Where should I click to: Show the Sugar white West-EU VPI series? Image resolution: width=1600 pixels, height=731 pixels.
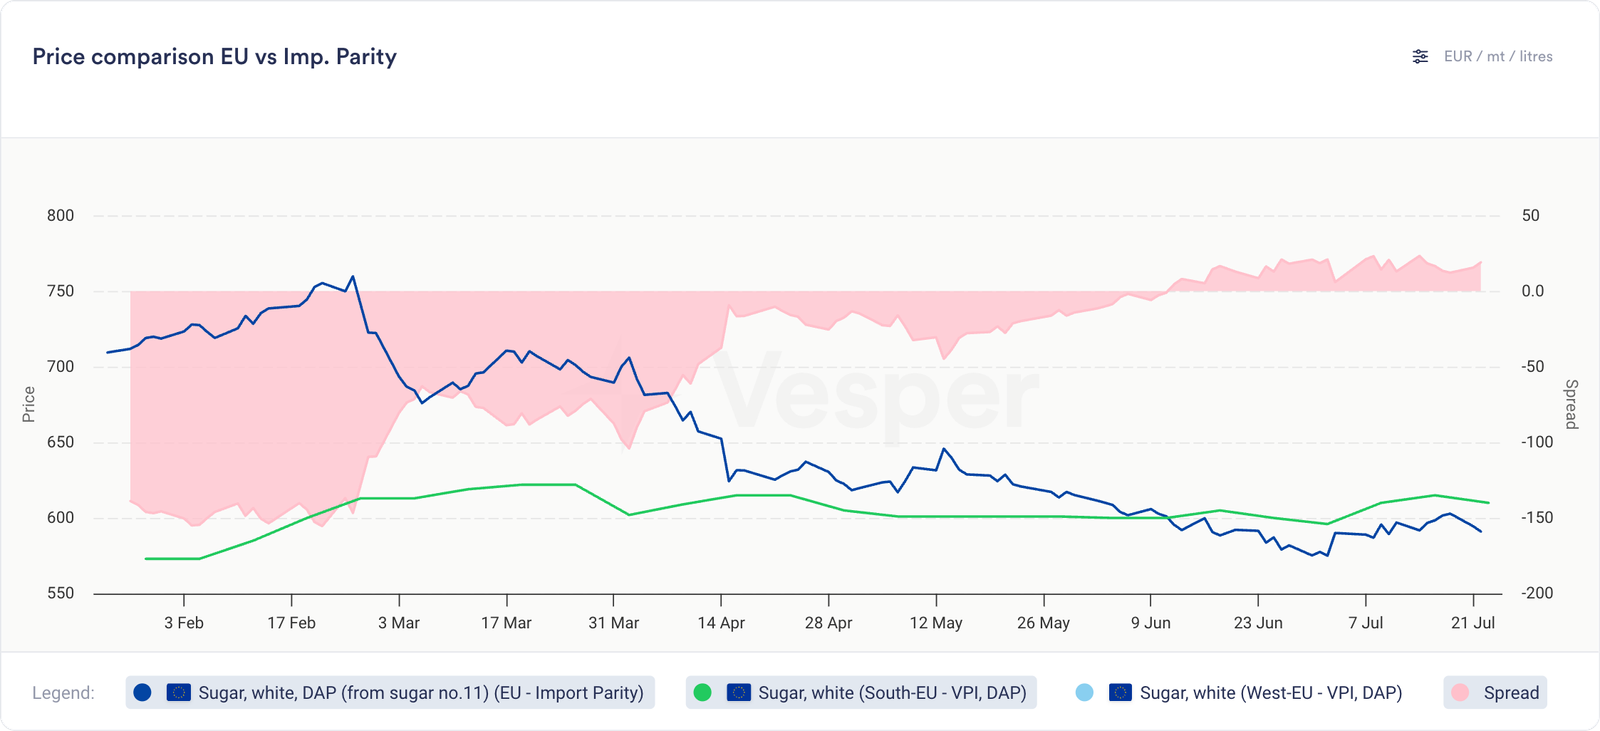(x=1270, y=693)
